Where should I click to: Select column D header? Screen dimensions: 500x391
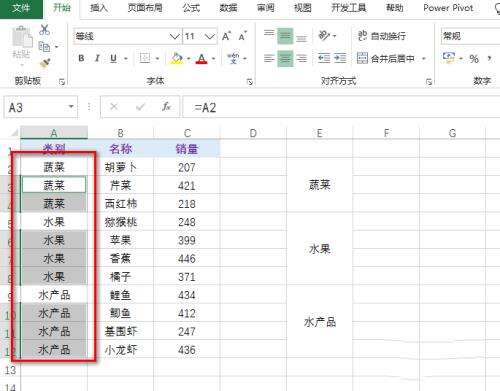click(x=253, y=133)
